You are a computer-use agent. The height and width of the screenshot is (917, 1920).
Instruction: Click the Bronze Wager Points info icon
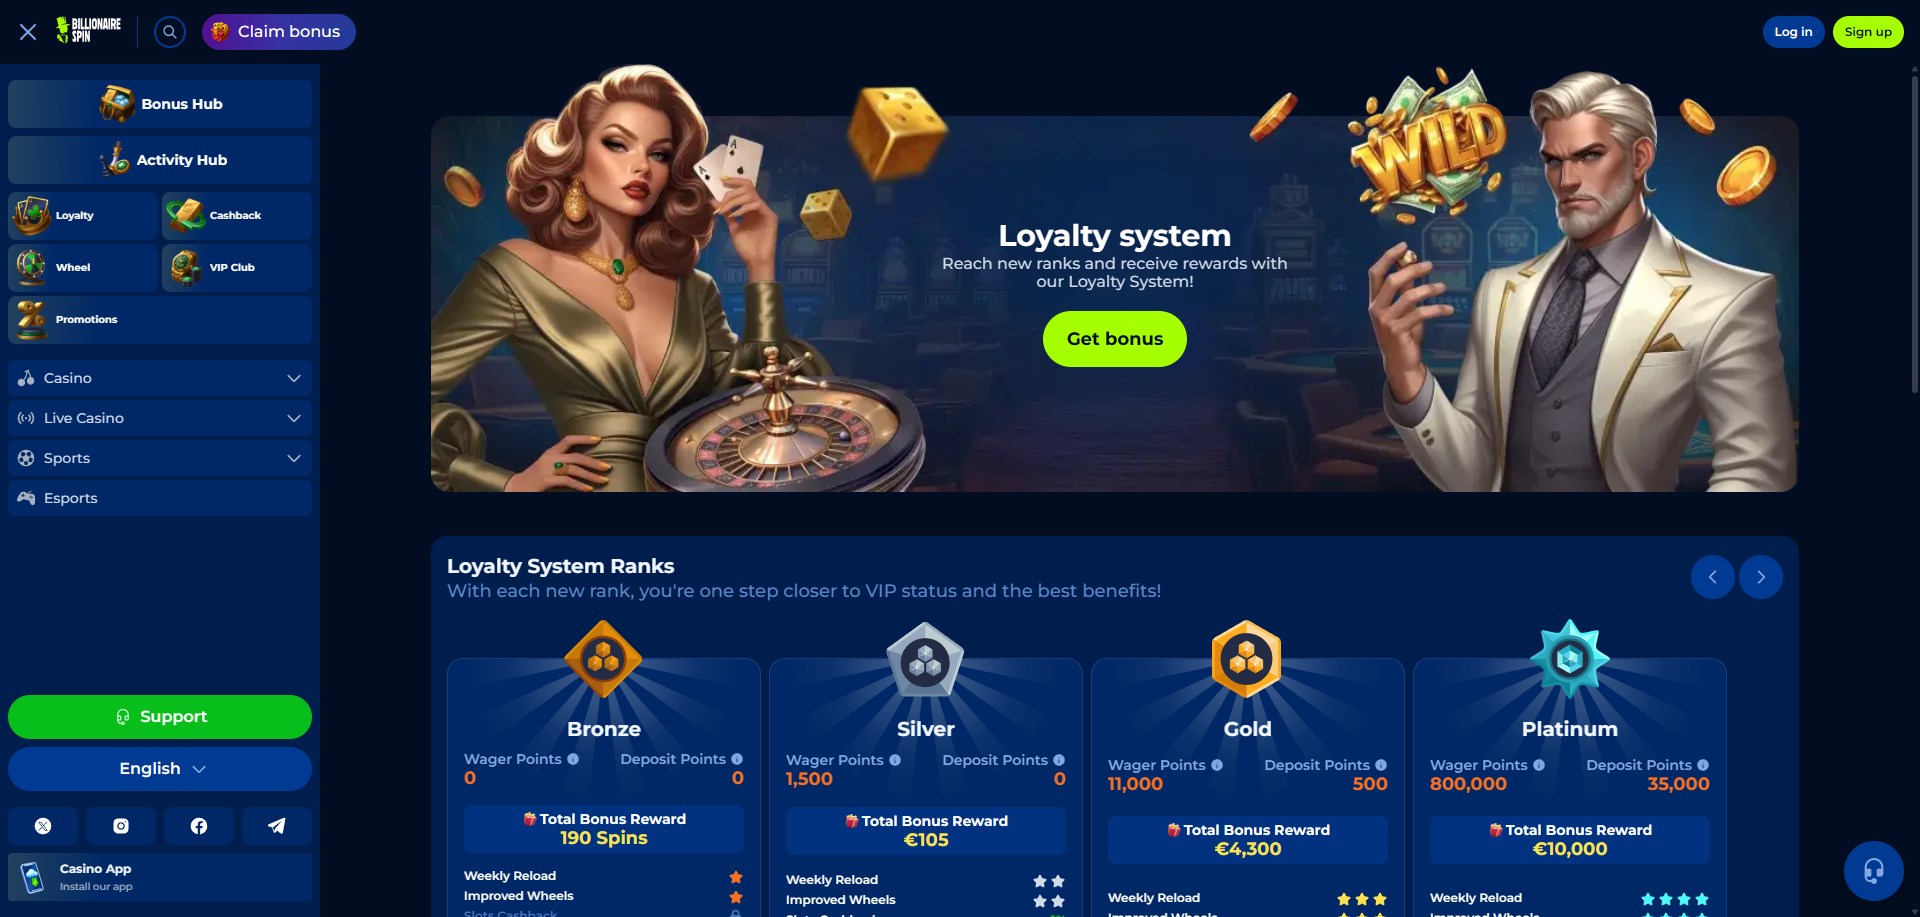573,759
